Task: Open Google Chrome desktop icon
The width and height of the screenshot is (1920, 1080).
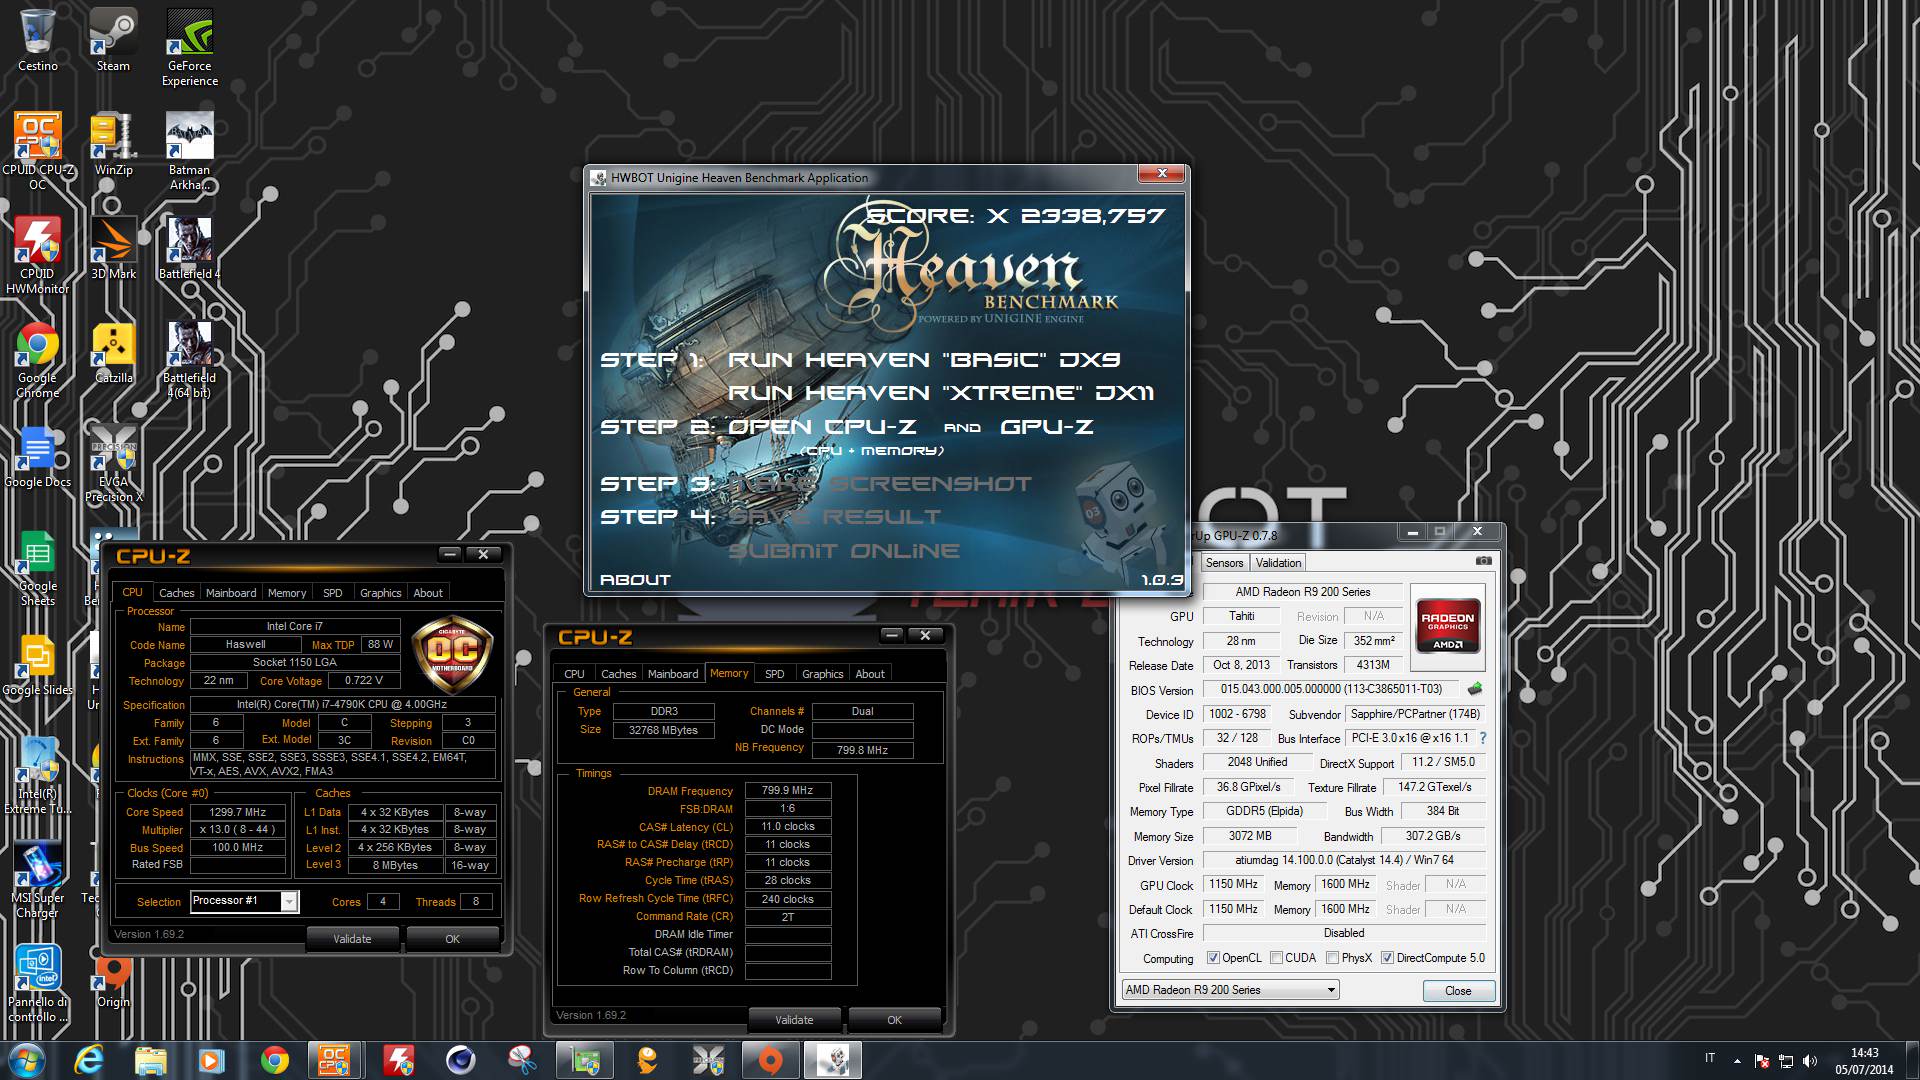Action: tap(38, 360)
